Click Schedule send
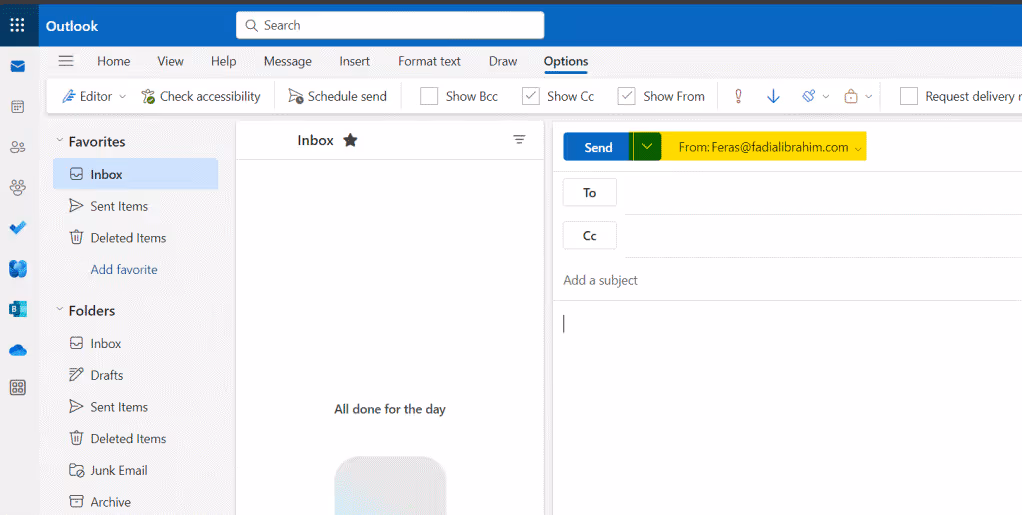Image resolution: width=1022 pixels, height=515 pixels. click(x=338, y=96)
